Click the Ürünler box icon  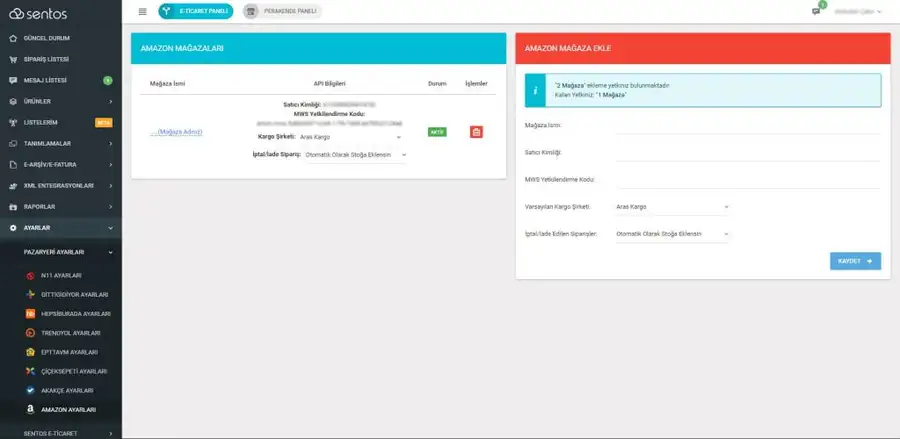pos(13,102)
